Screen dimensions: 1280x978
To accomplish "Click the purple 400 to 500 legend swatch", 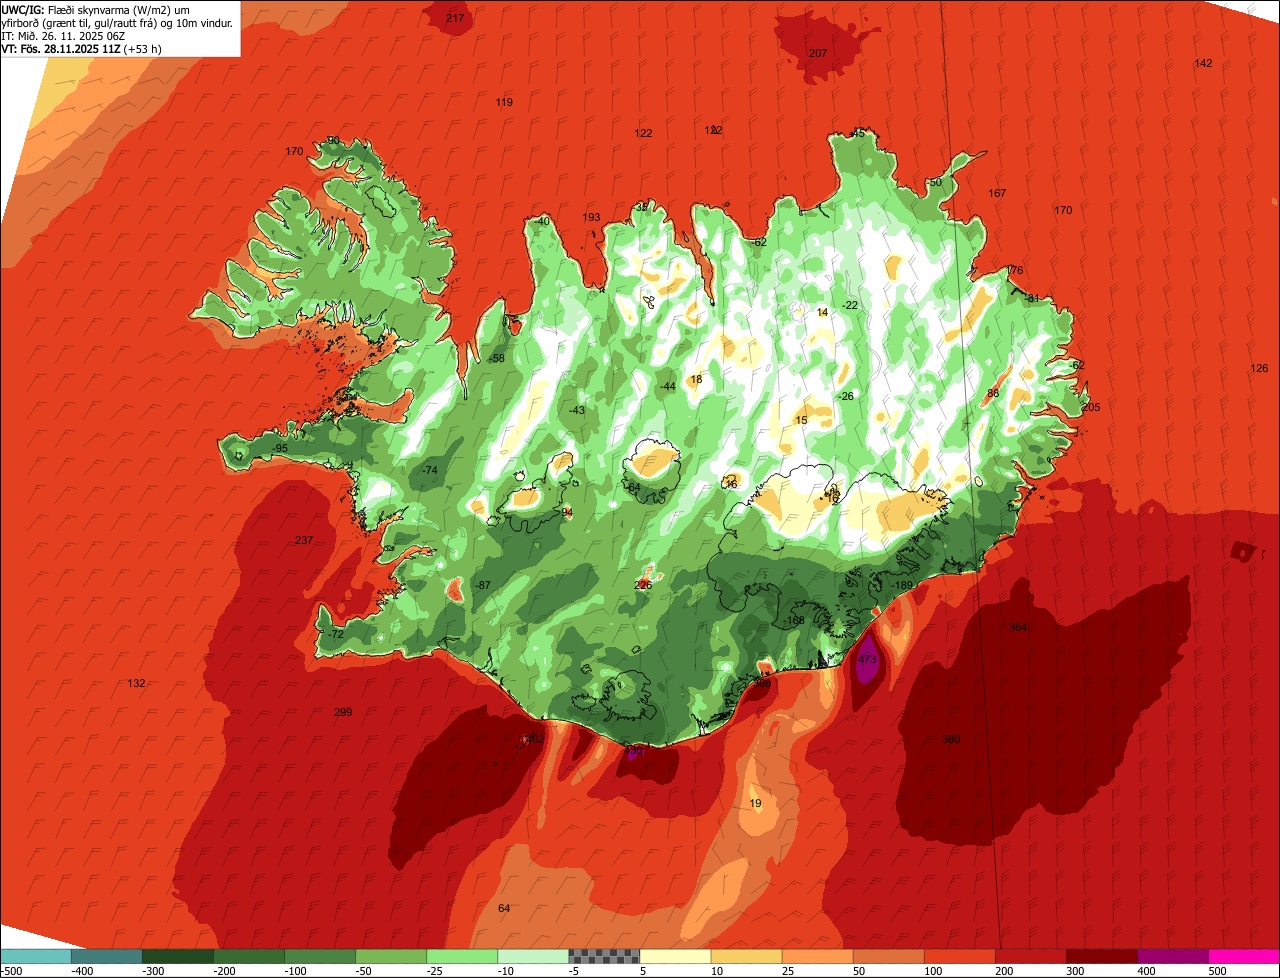I will point(1171,956).
